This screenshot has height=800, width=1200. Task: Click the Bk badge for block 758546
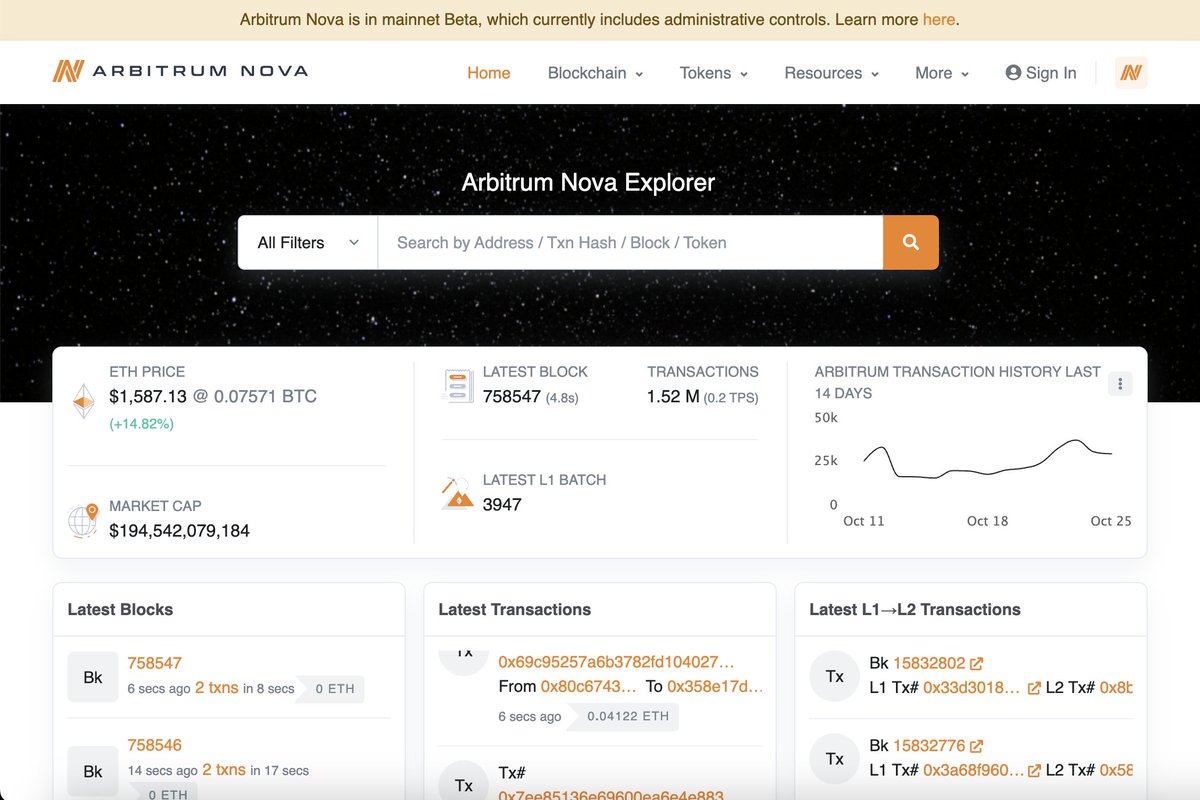click(x=93, y=771)
